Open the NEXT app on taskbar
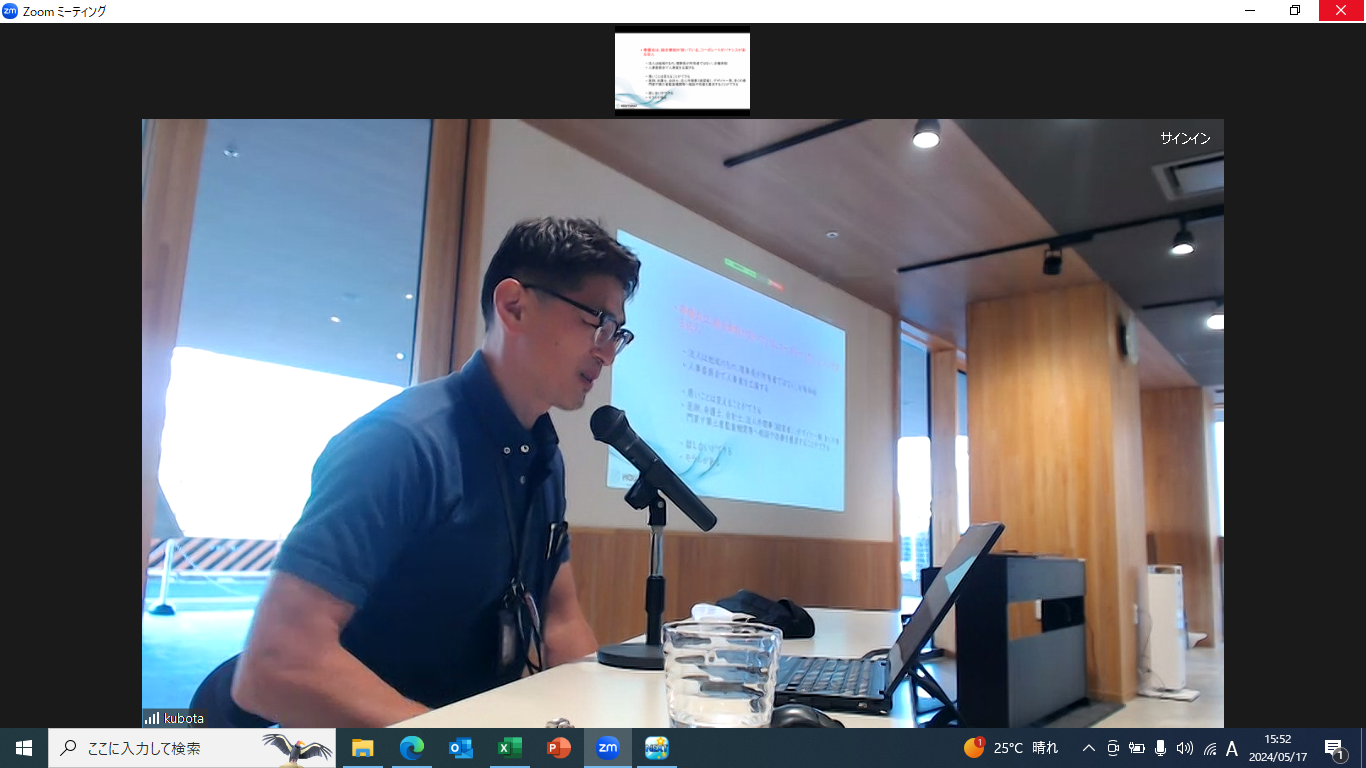Screen dimensions: 1366x768 pyautogui.click(x=657, y=748)
